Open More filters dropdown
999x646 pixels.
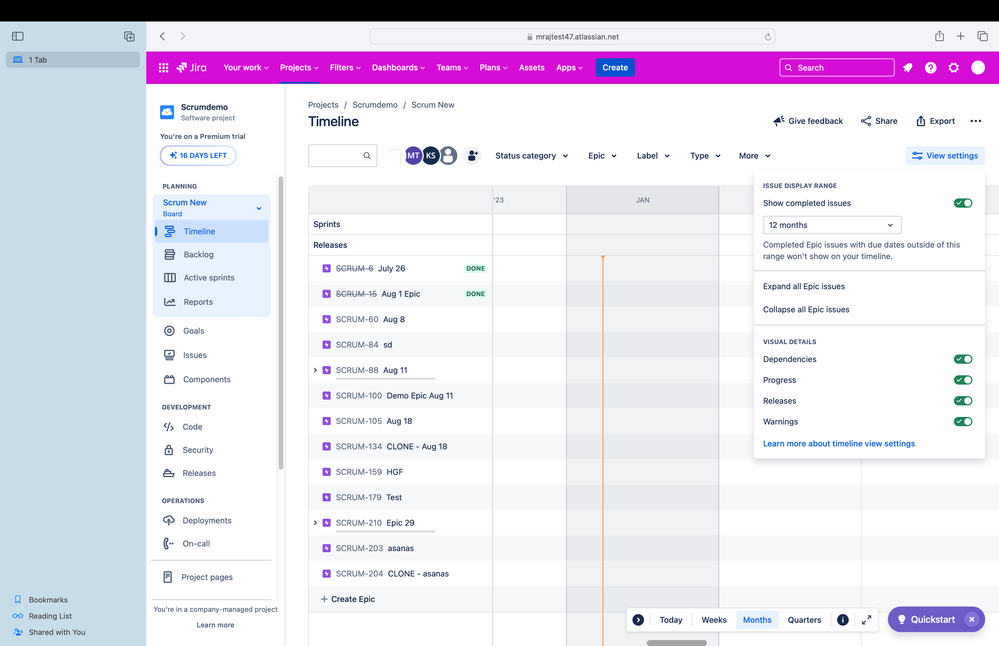(754, 155)
